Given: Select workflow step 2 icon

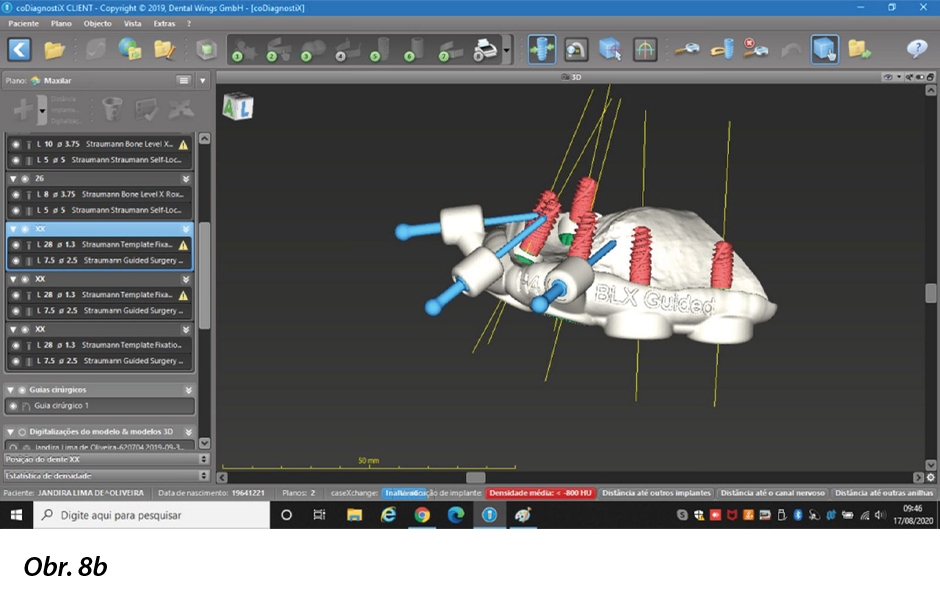Looking at the screenshot, I should 278,50.
